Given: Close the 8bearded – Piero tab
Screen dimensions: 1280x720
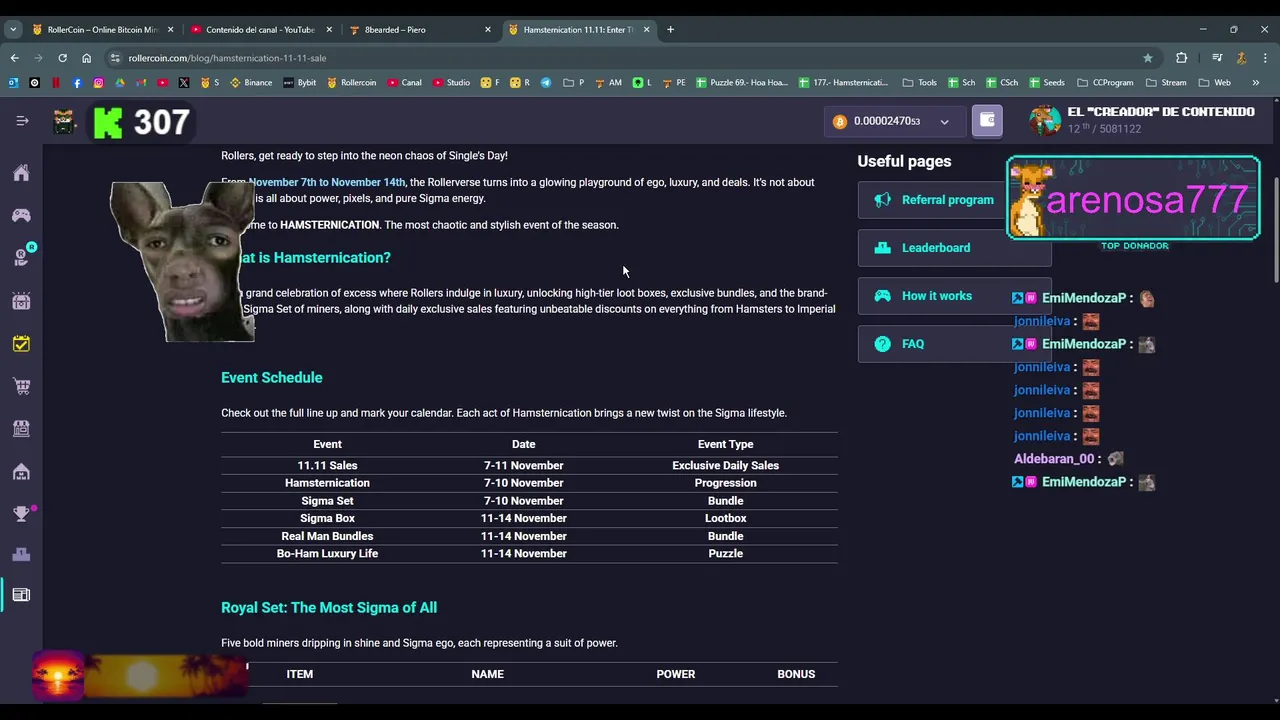Looking at the screenshot, I should (488, 30).
